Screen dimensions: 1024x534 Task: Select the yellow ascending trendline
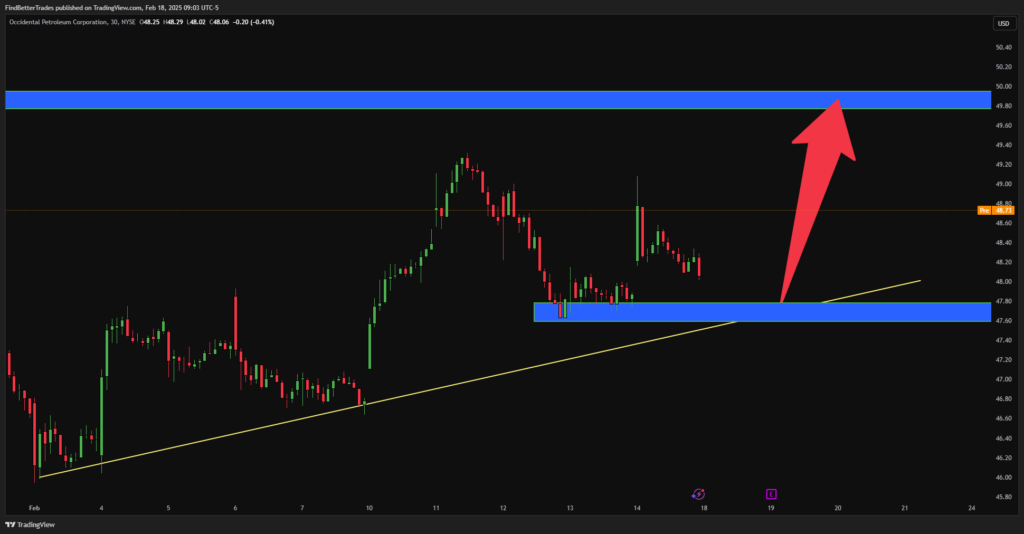(x=480, y=379)
